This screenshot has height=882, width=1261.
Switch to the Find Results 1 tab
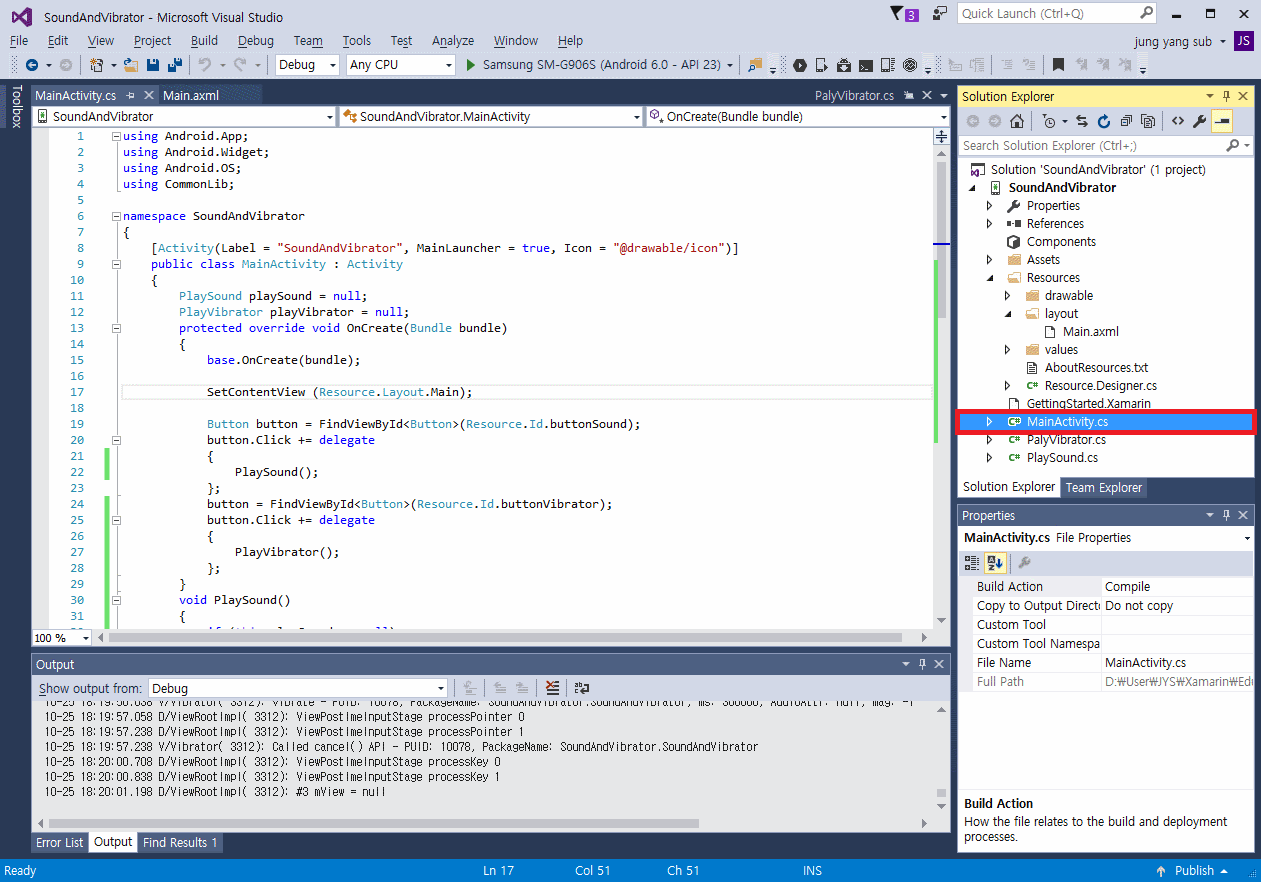pos(180,843)
